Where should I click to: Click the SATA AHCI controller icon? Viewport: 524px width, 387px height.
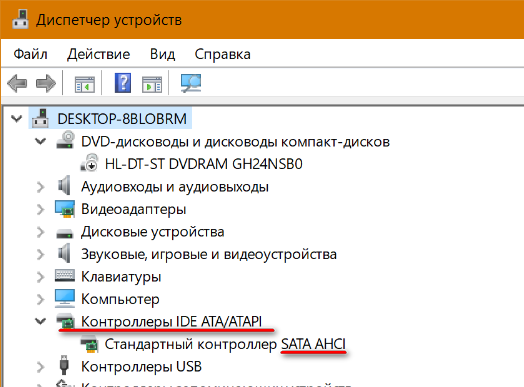[90, 345]
